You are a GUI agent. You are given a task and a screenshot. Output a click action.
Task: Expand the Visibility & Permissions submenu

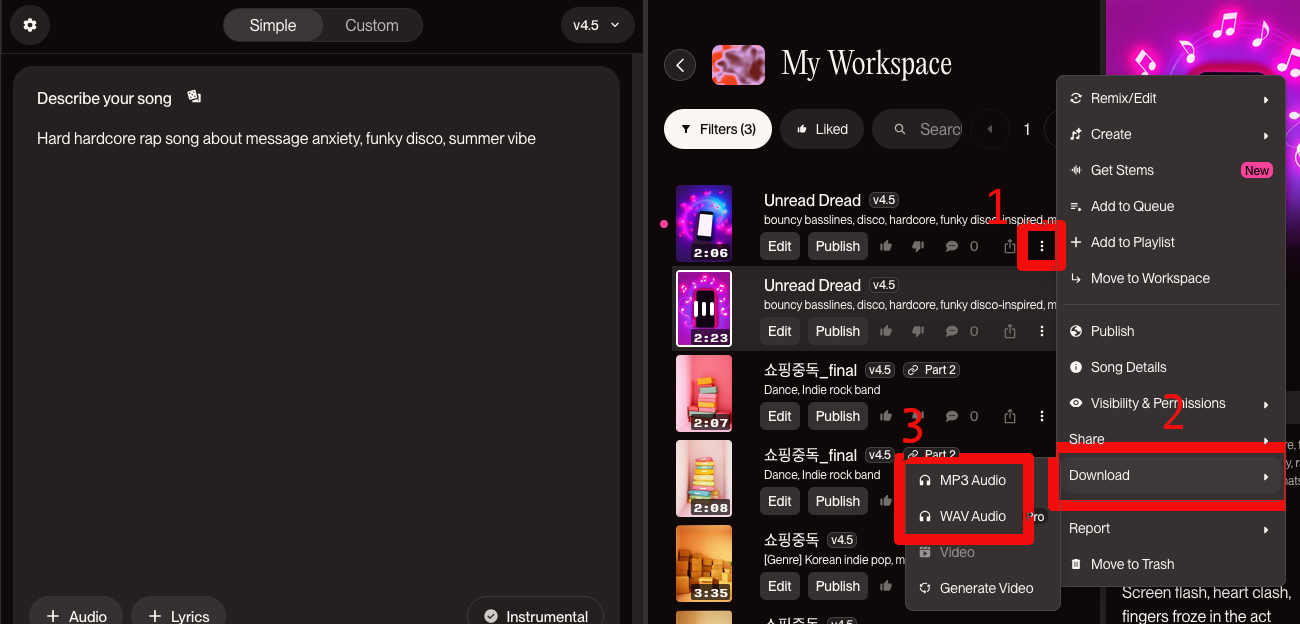pyautogui.click(x=1170, y=403)
